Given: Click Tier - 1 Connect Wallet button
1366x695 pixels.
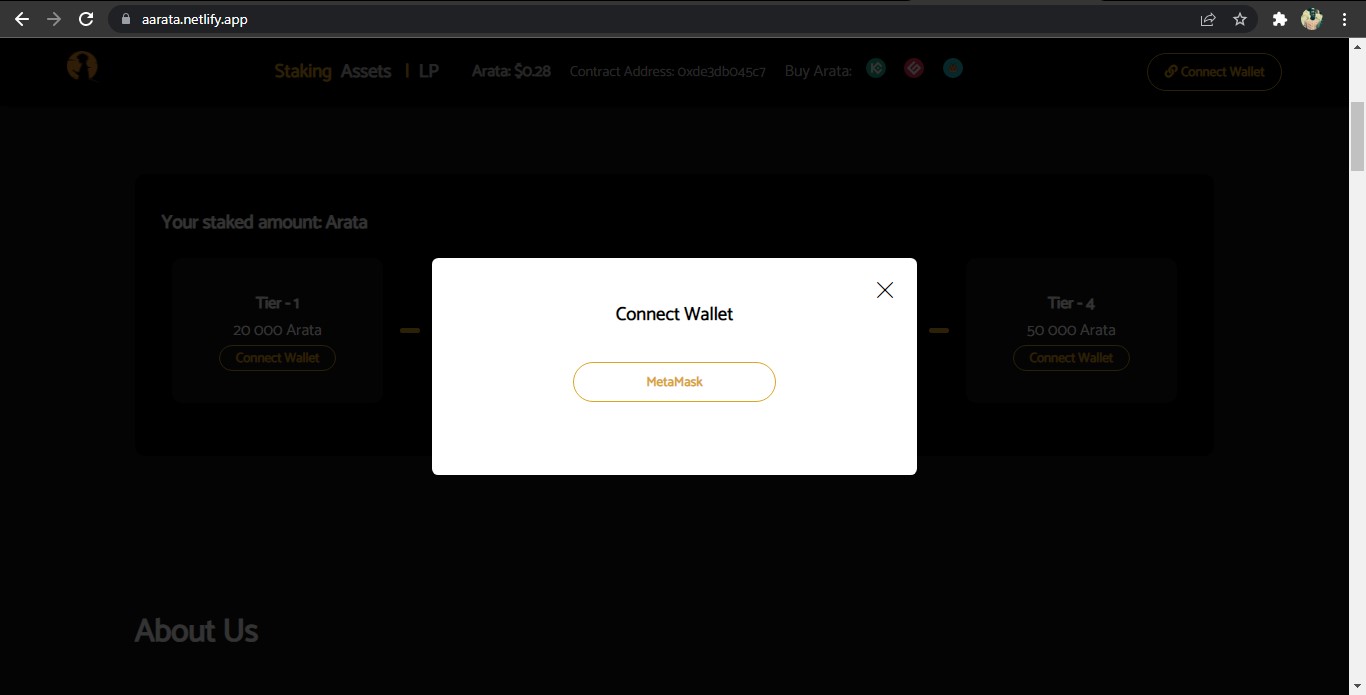Looking at the screenshot, I should (x=277, y=358).
